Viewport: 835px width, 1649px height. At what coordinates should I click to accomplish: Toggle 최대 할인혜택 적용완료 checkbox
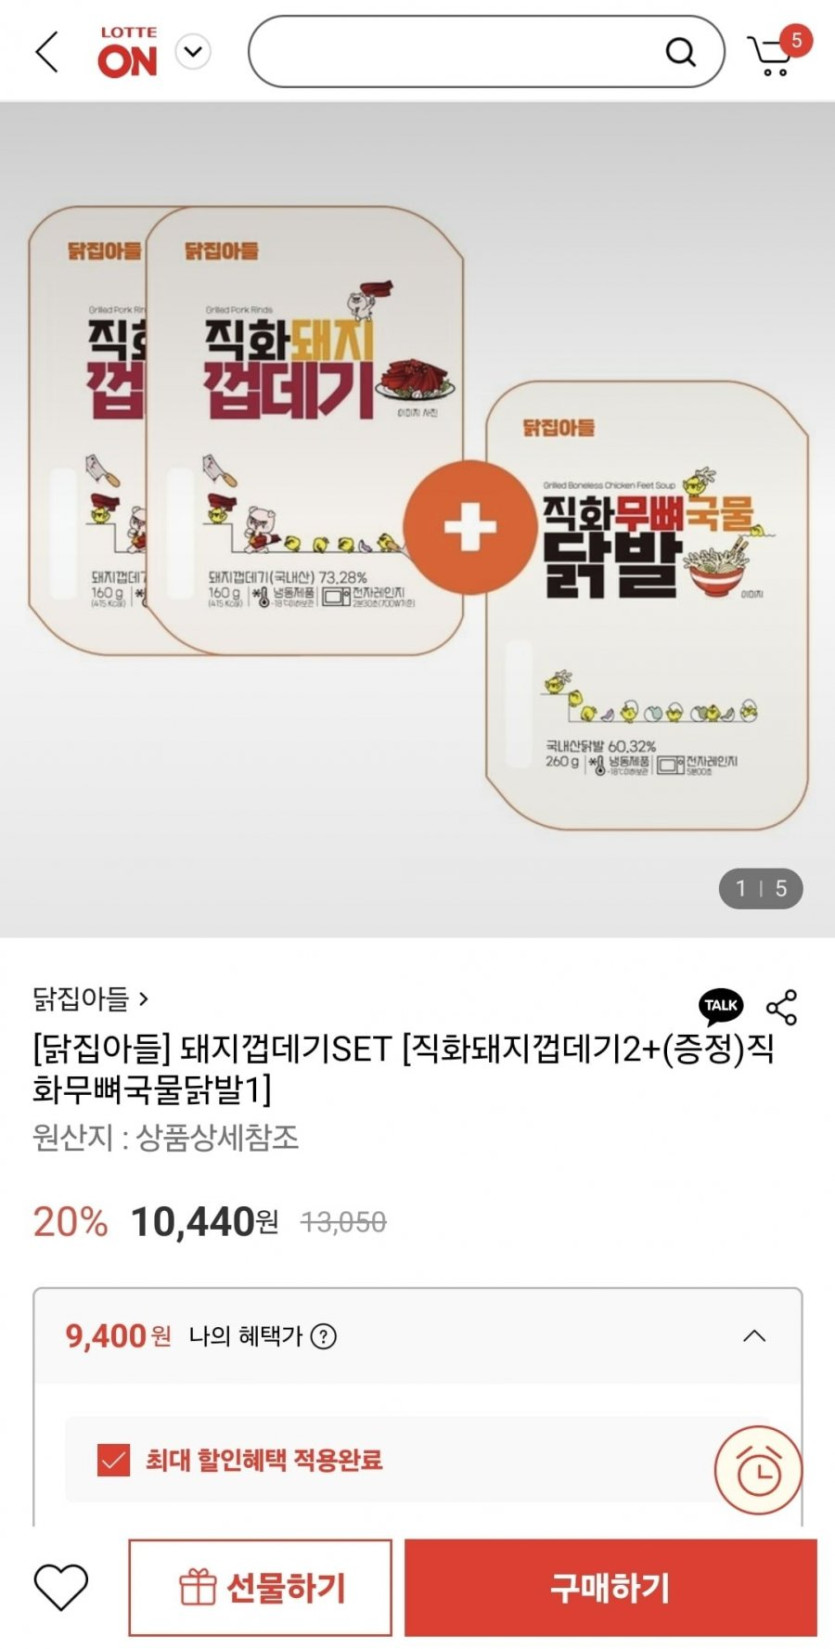[x=113, y=1460]
